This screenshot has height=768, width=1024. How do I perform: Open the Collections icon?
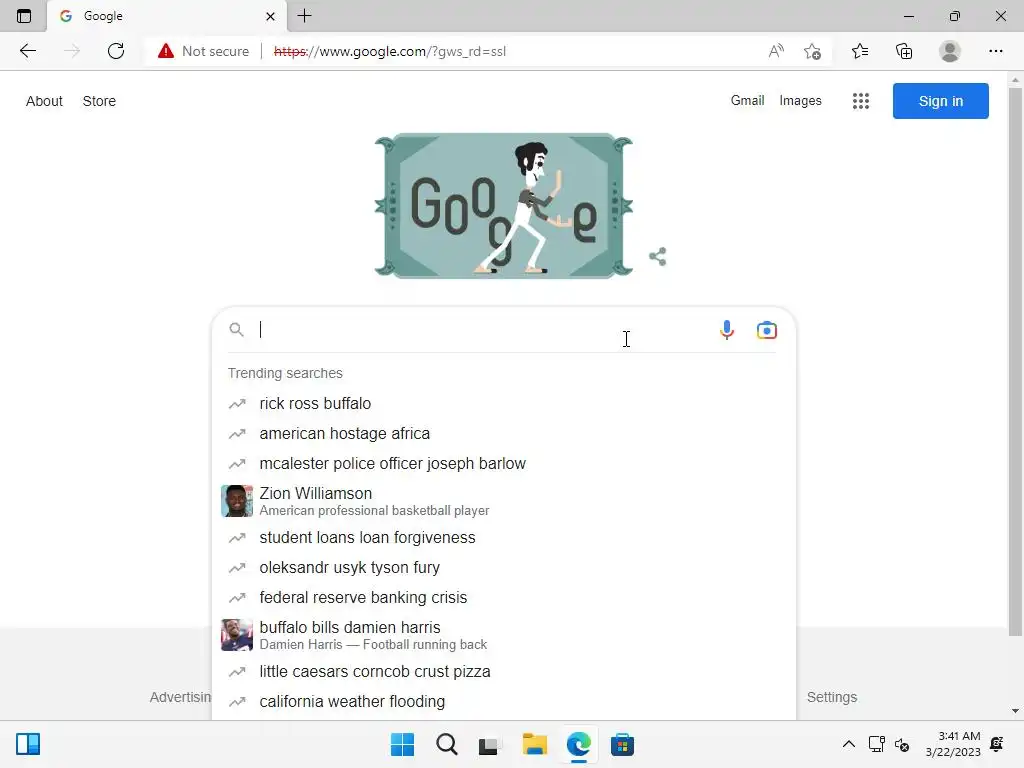(904, 51)
